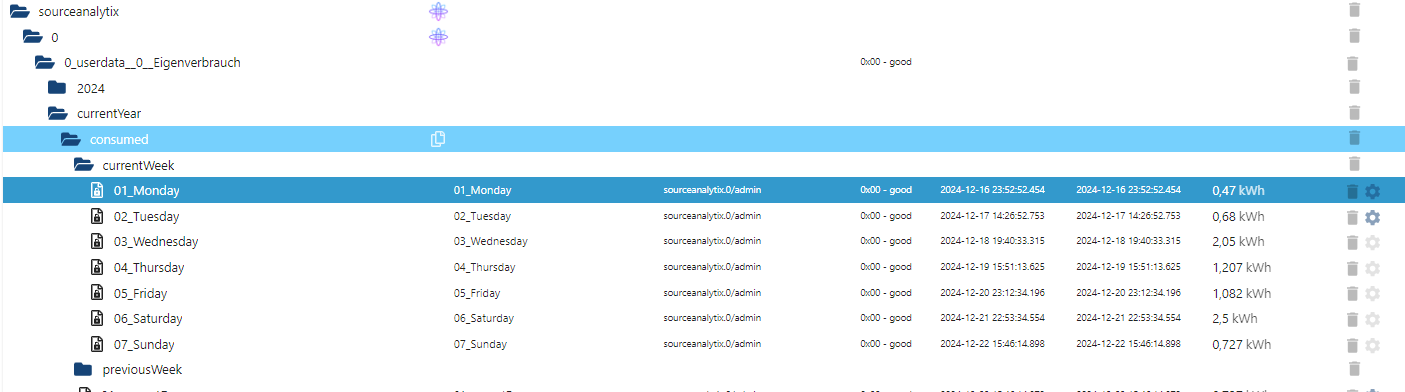Collapse the consumed folder
Image resolution: width=1405 pixels, height=392 pixels.
tap(70, 139)
